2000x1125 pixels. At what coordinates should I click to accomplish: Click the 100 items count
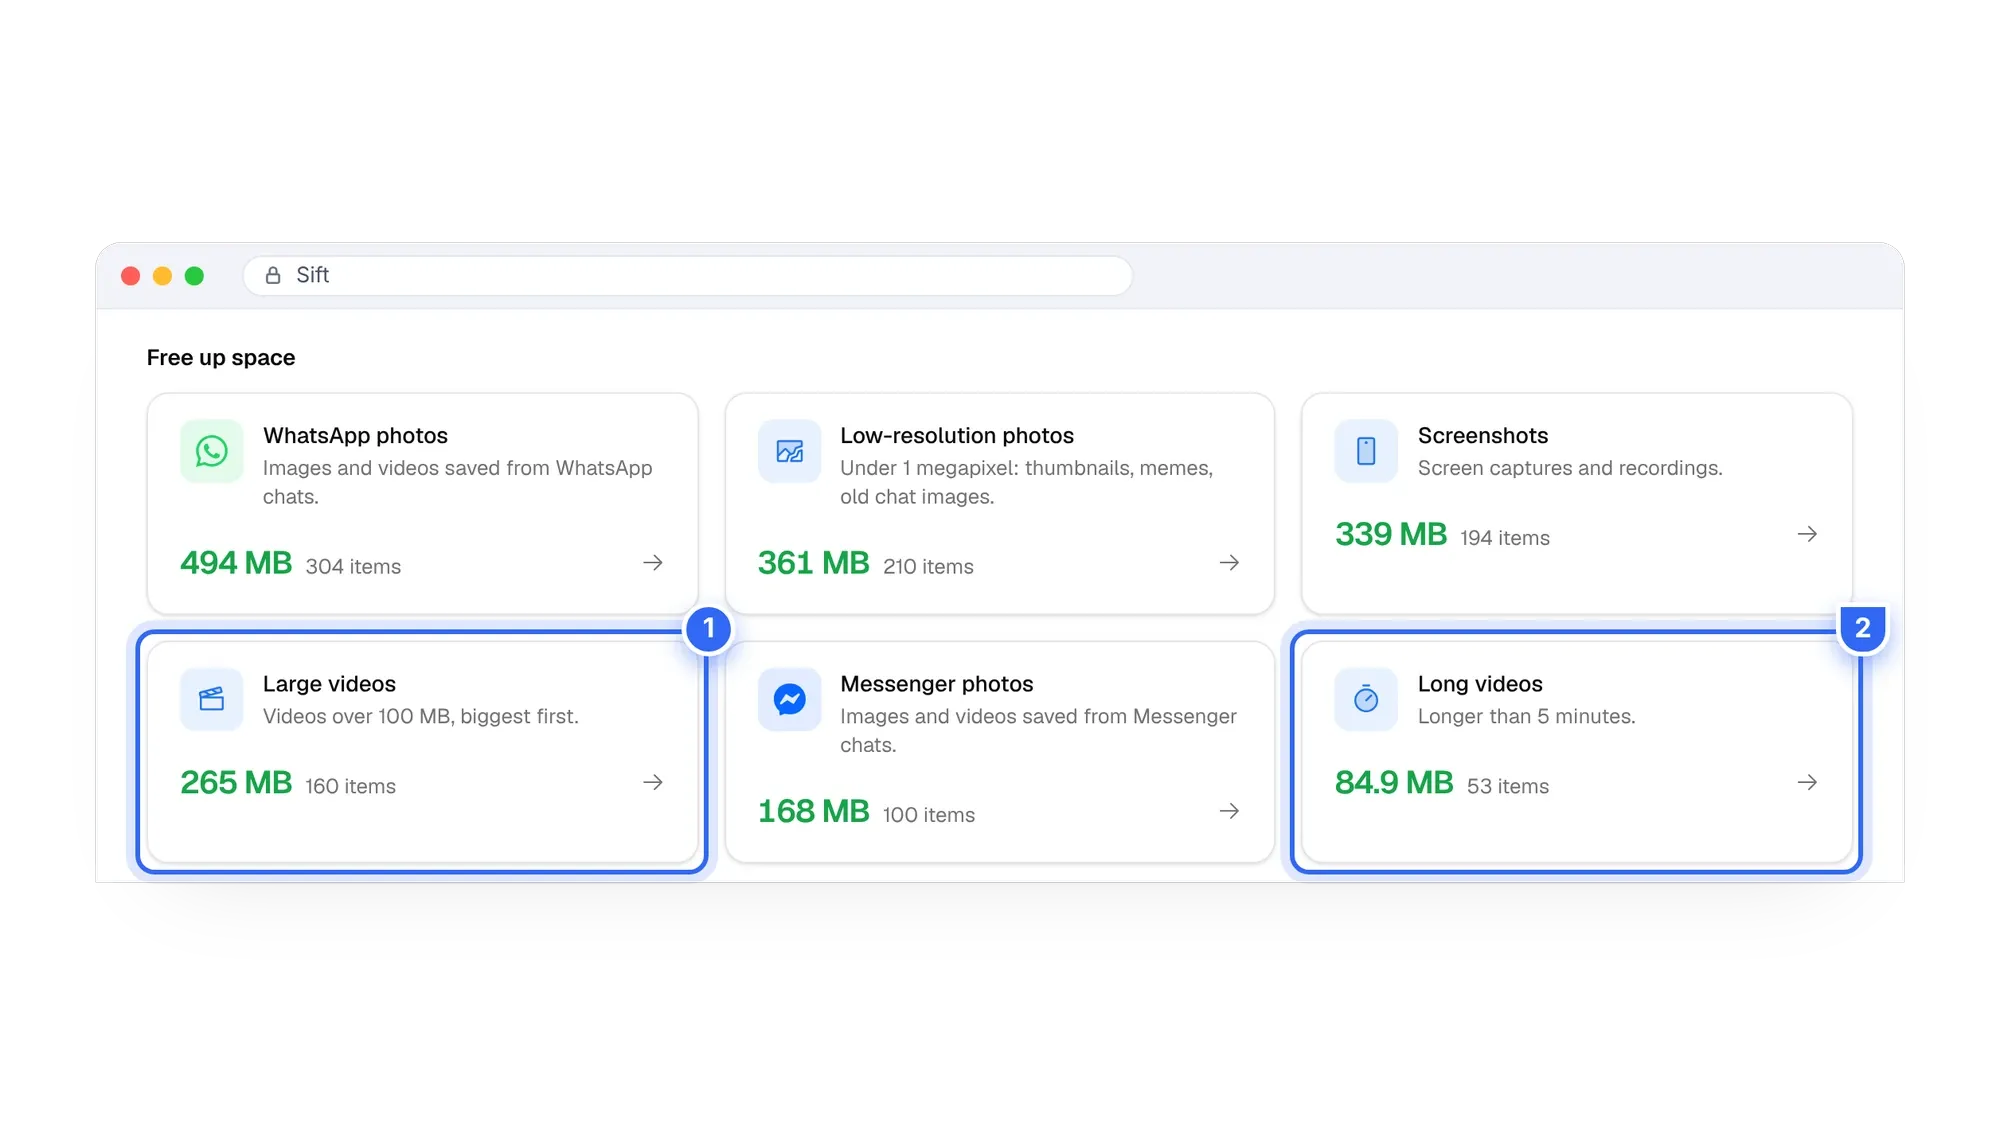click(929, 815)
